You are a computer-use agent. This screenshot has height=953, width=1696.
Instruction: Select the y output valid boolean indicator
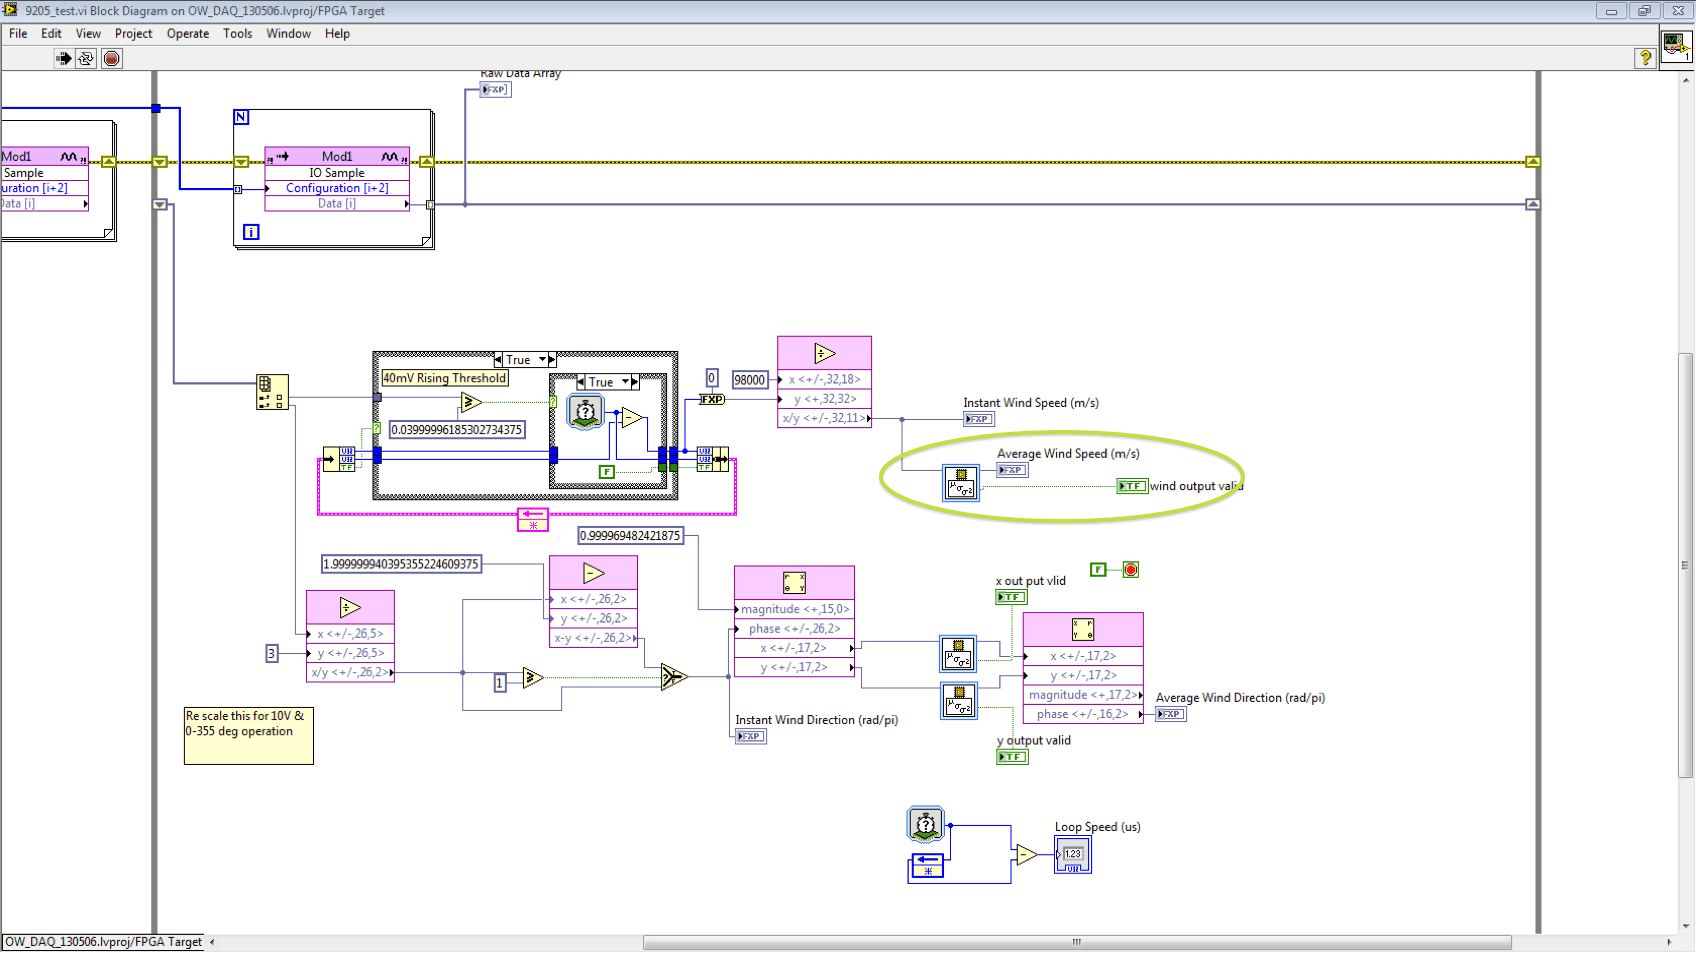click(x=1012, y=757)
